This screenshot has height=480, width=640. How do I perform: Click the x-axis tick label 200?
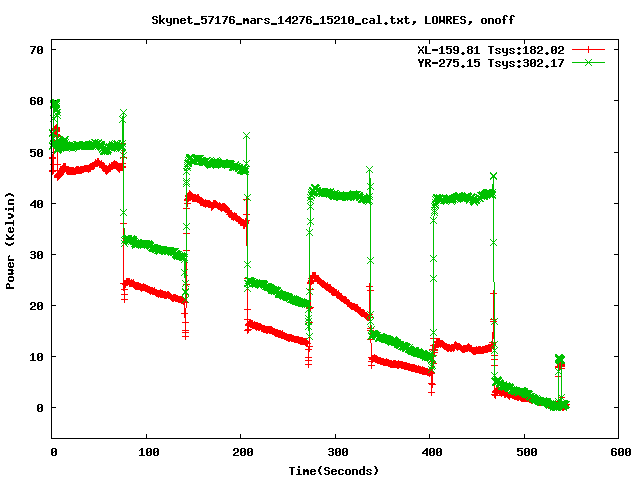[x=242, y=452]
